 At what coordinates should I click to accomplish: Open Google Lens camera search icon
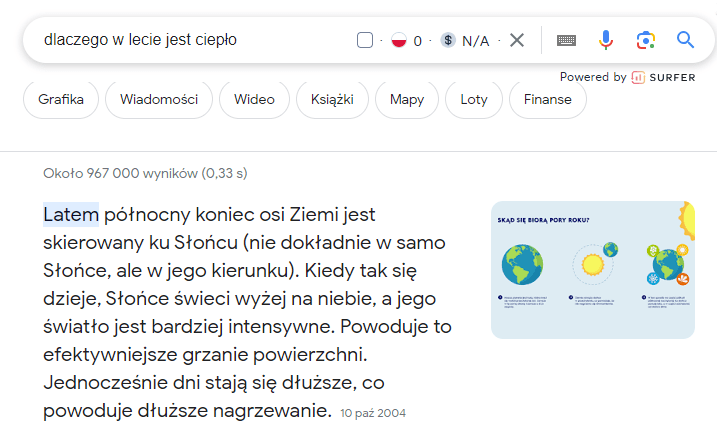tap(646, 40)
